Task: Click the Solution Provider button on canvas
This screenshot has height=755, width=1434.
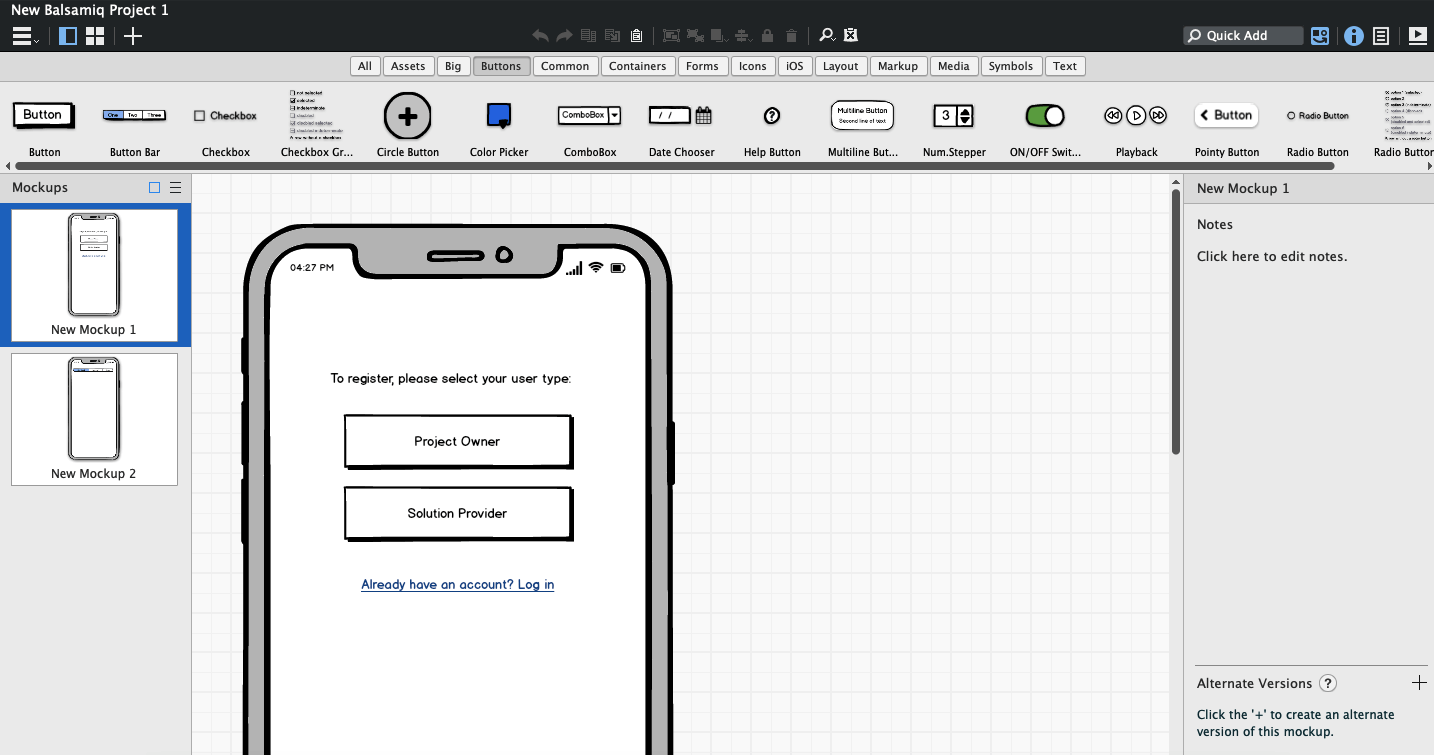Action: pyautogui.click(x=458, y=513)
